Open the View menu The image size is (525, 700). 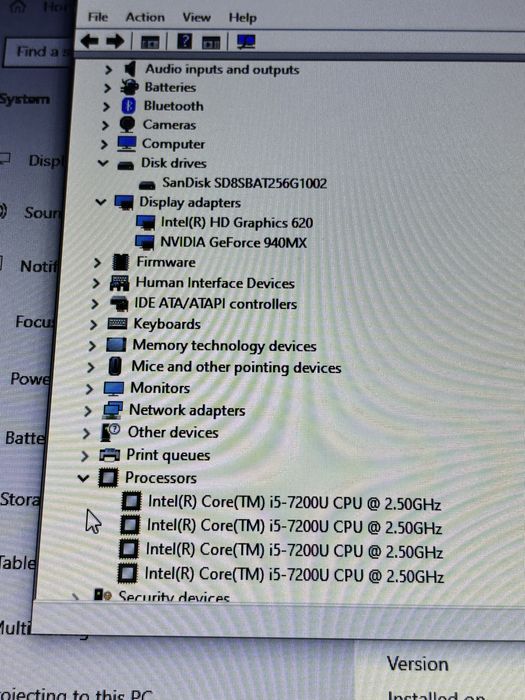pyautogui.click(x=196, y=17)
